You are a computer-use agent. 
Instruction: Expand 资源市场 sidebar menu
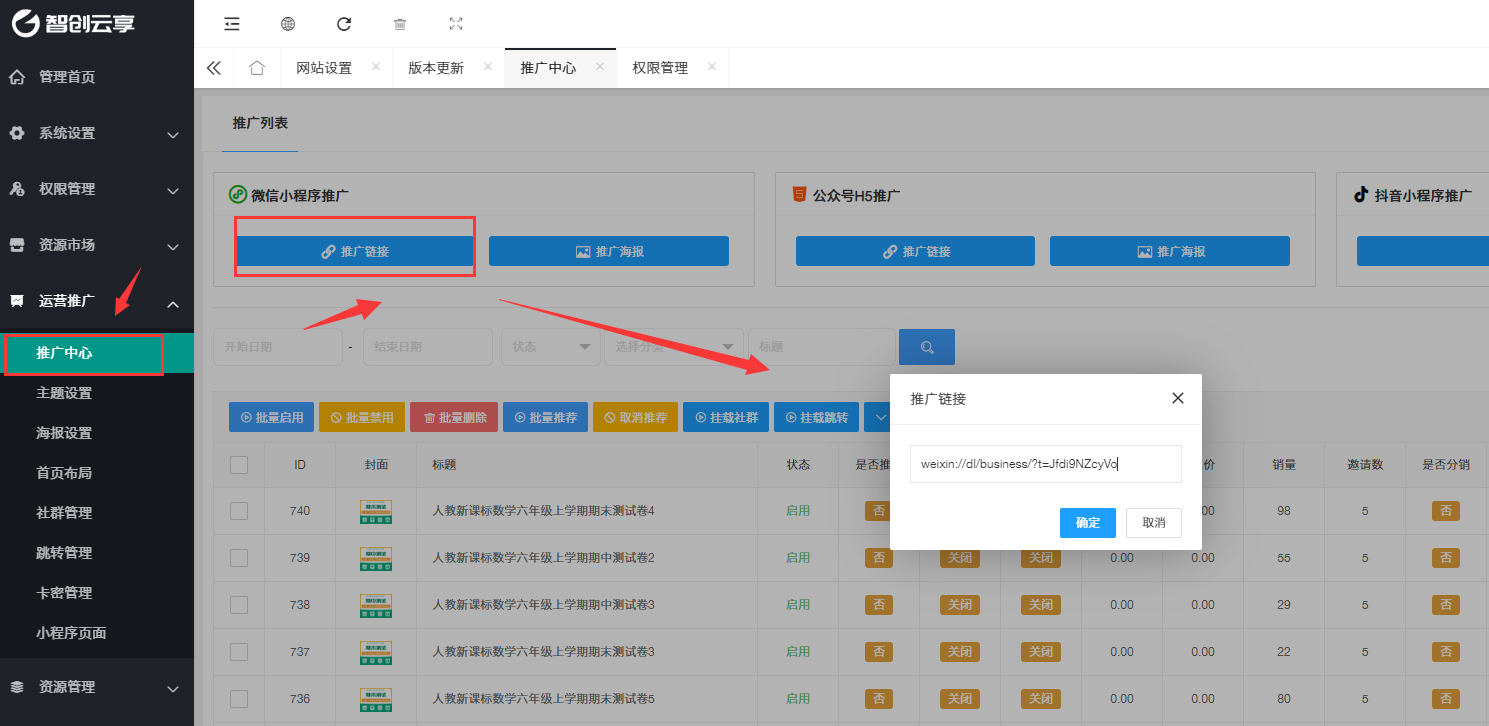[97, 245]
